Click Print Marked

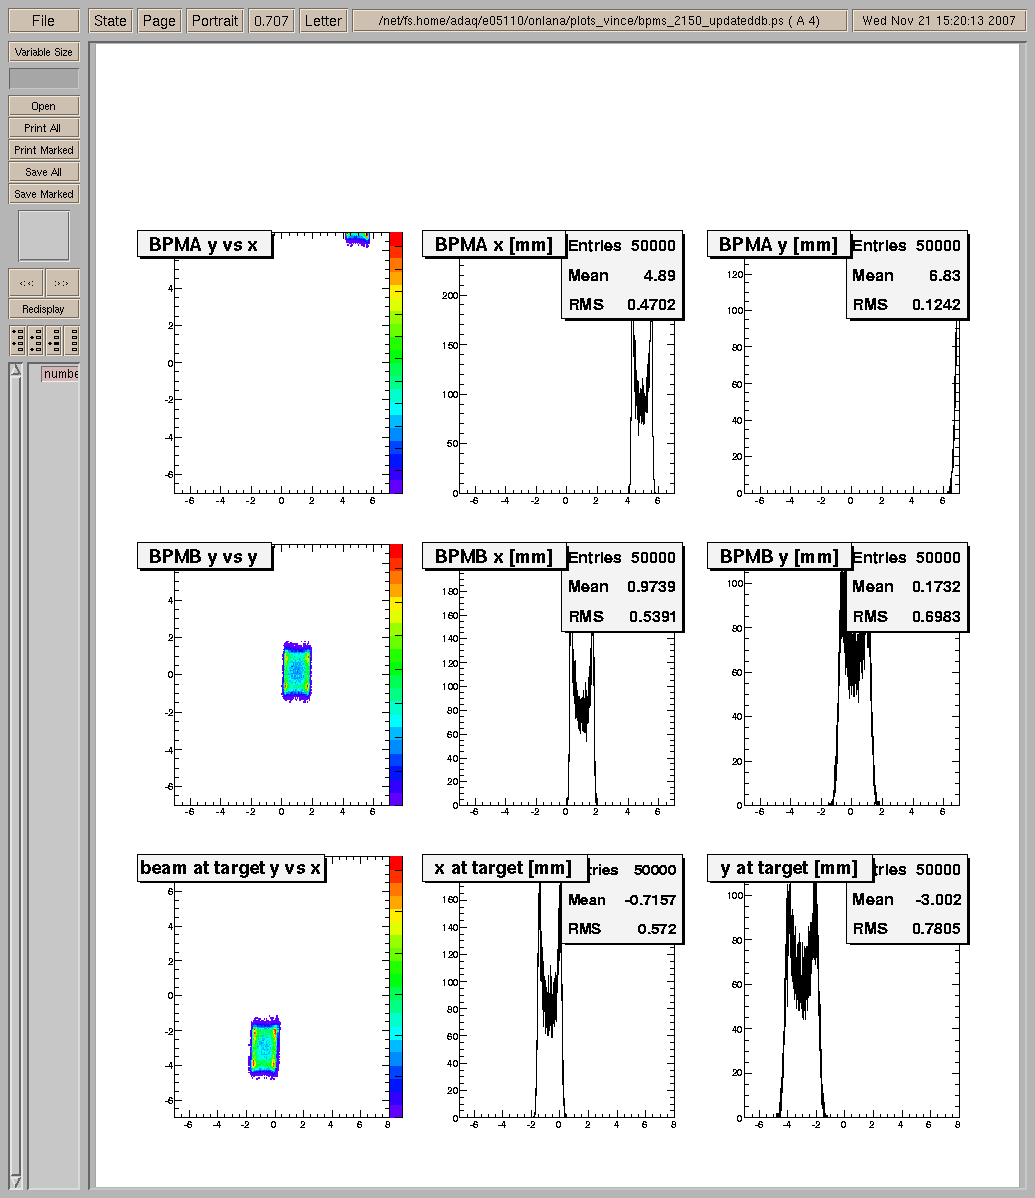coord(44,150)
